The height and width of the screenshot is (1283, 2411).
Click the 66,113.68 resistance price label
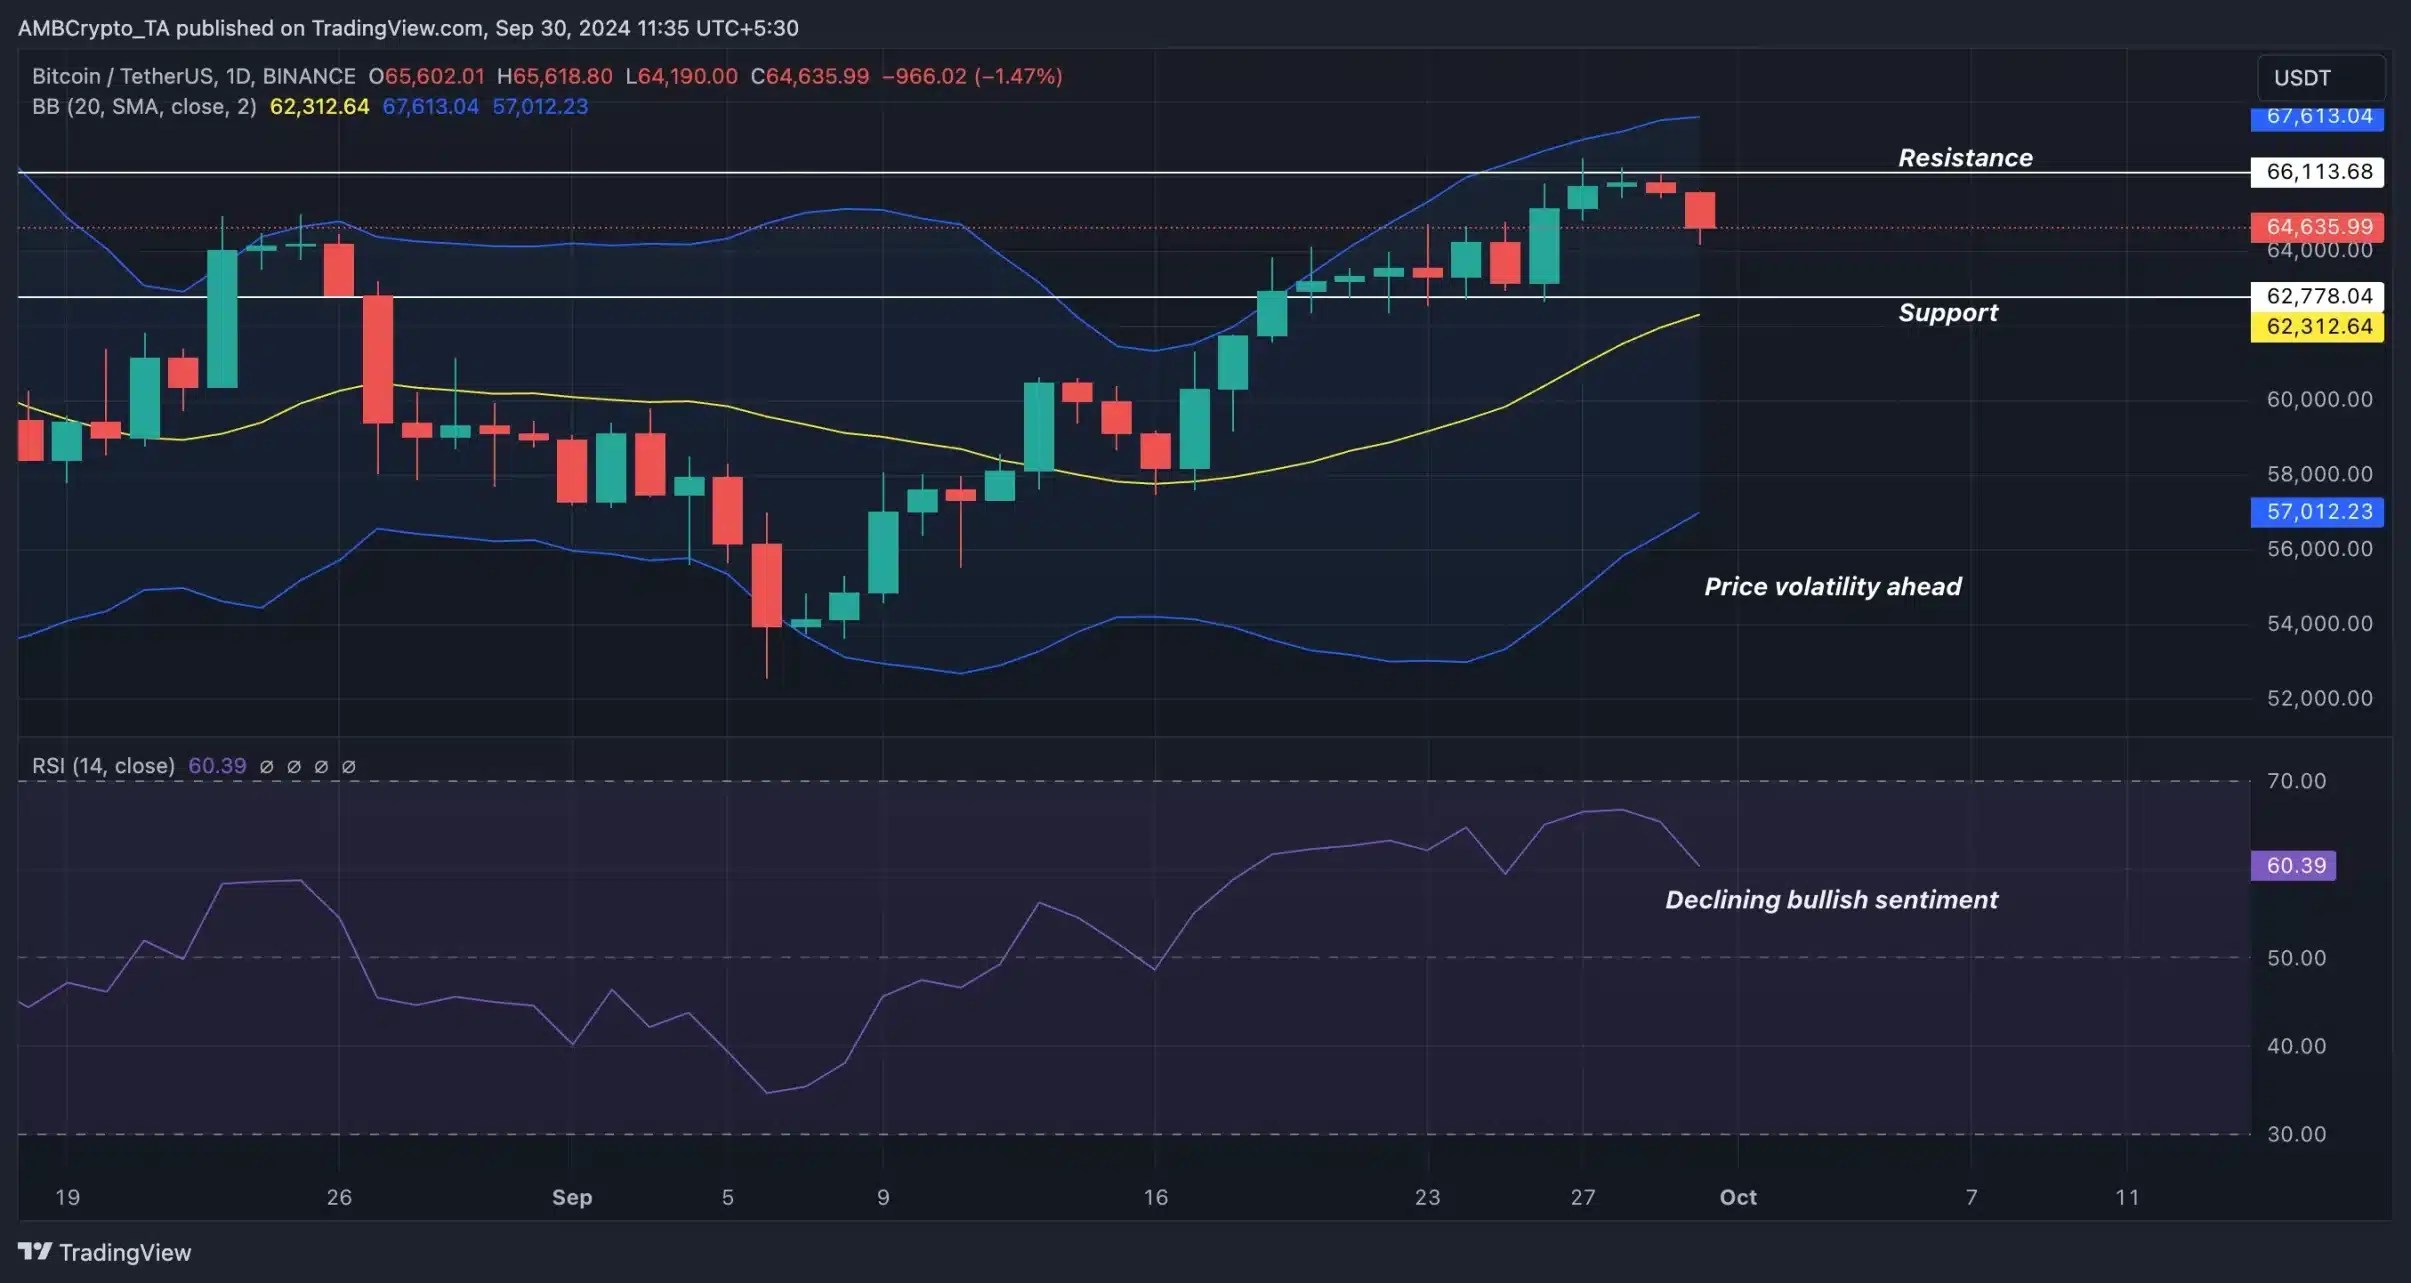2317,172
